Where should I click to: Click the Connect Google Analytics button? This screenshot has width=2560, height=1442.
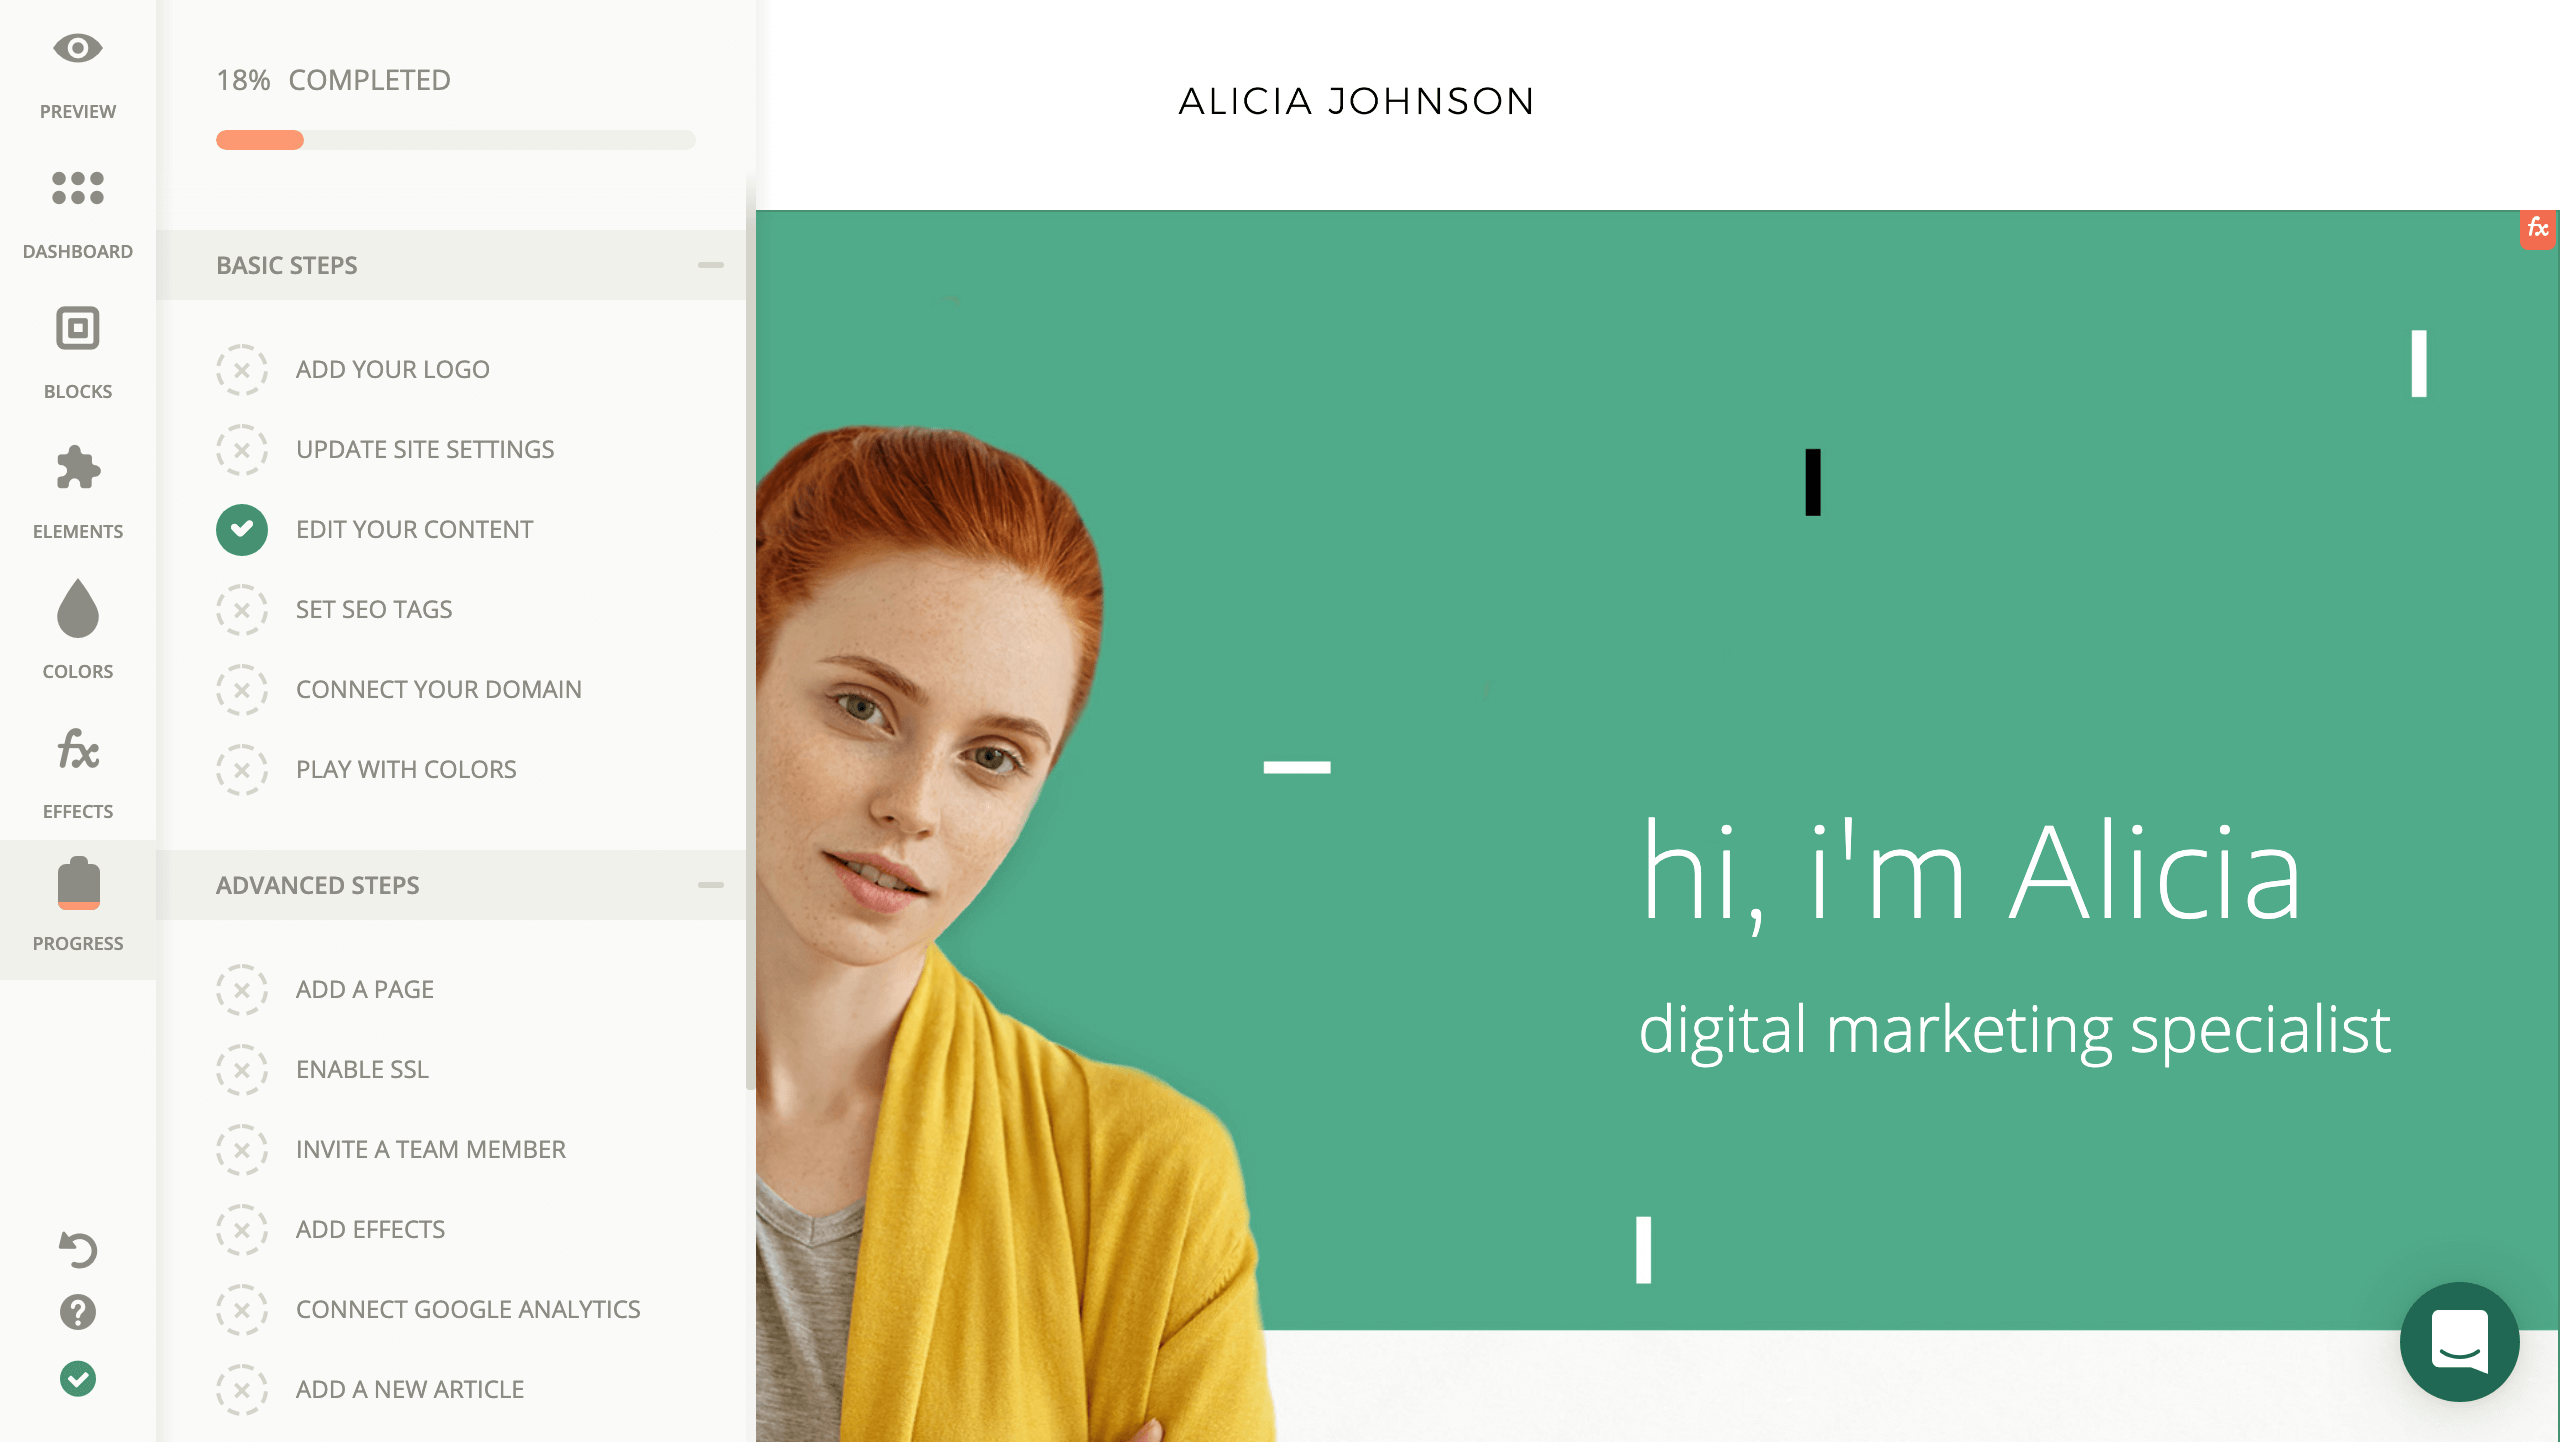[x=468, y=1308]
